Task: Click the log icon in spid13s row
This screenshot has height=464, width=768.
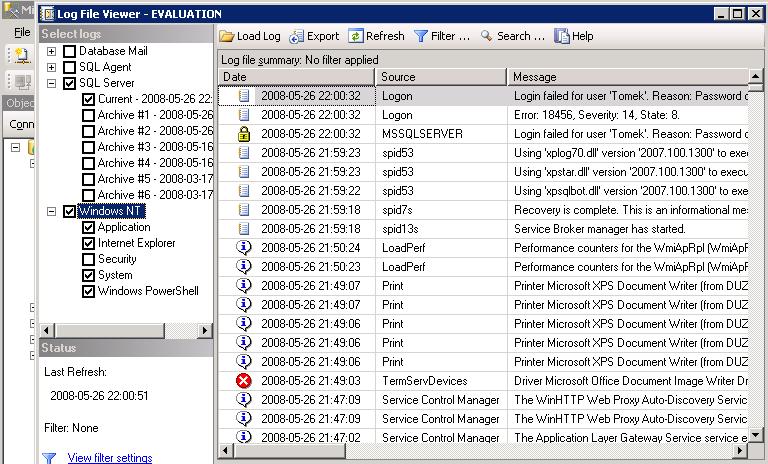Action: click(x=243, y=229)
